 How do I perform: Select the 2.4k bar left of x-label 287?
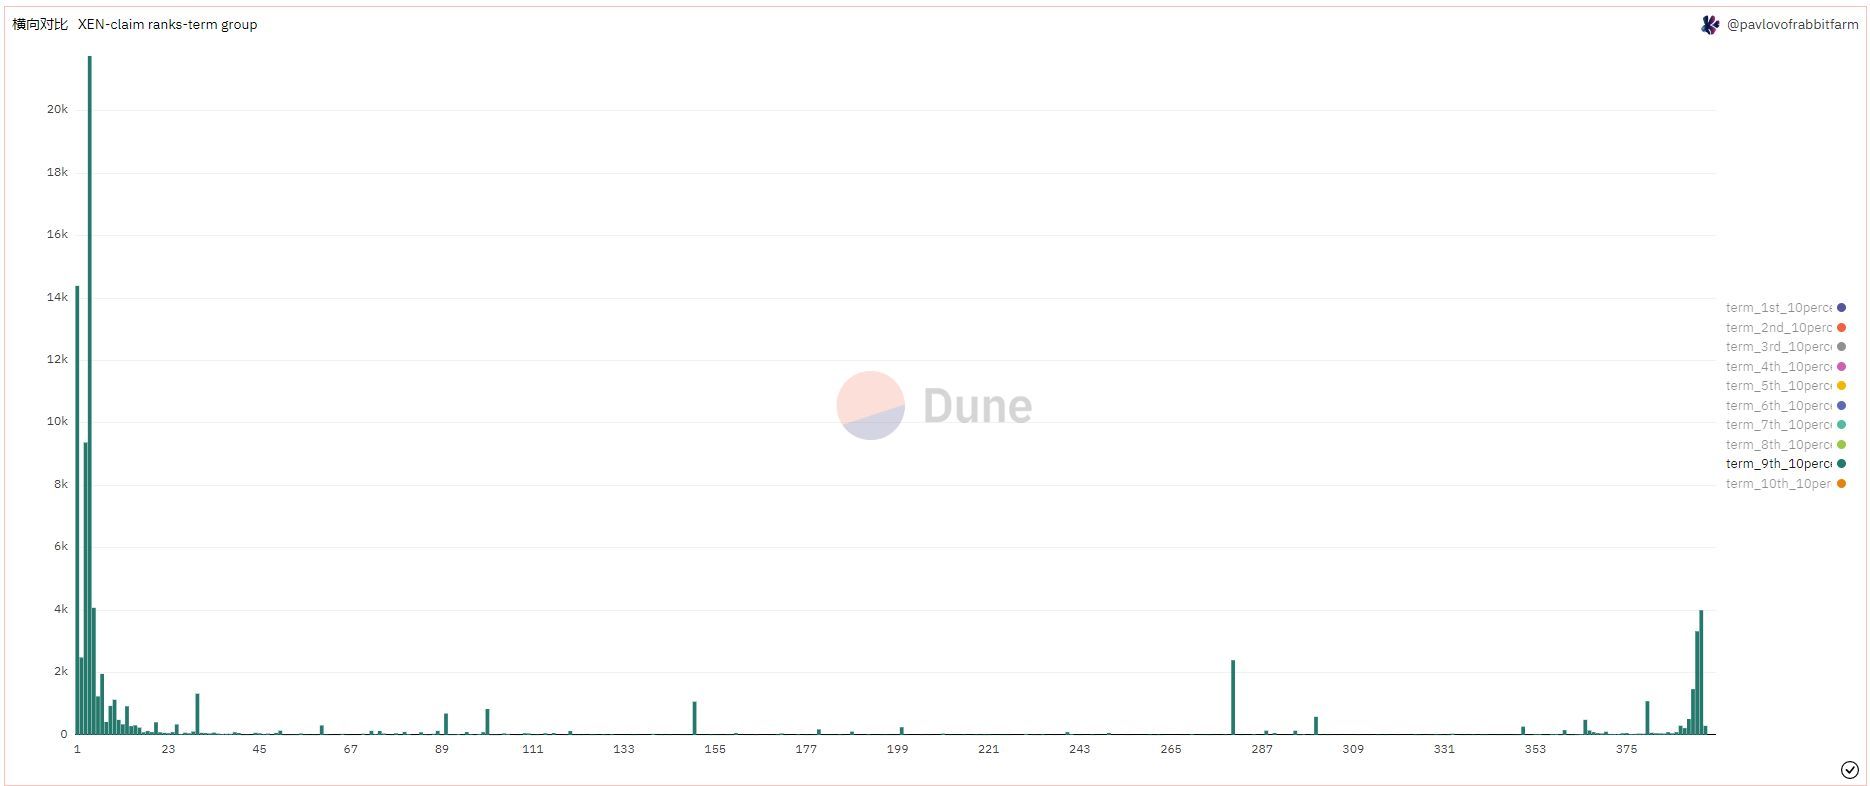[x=1233, y=697]
